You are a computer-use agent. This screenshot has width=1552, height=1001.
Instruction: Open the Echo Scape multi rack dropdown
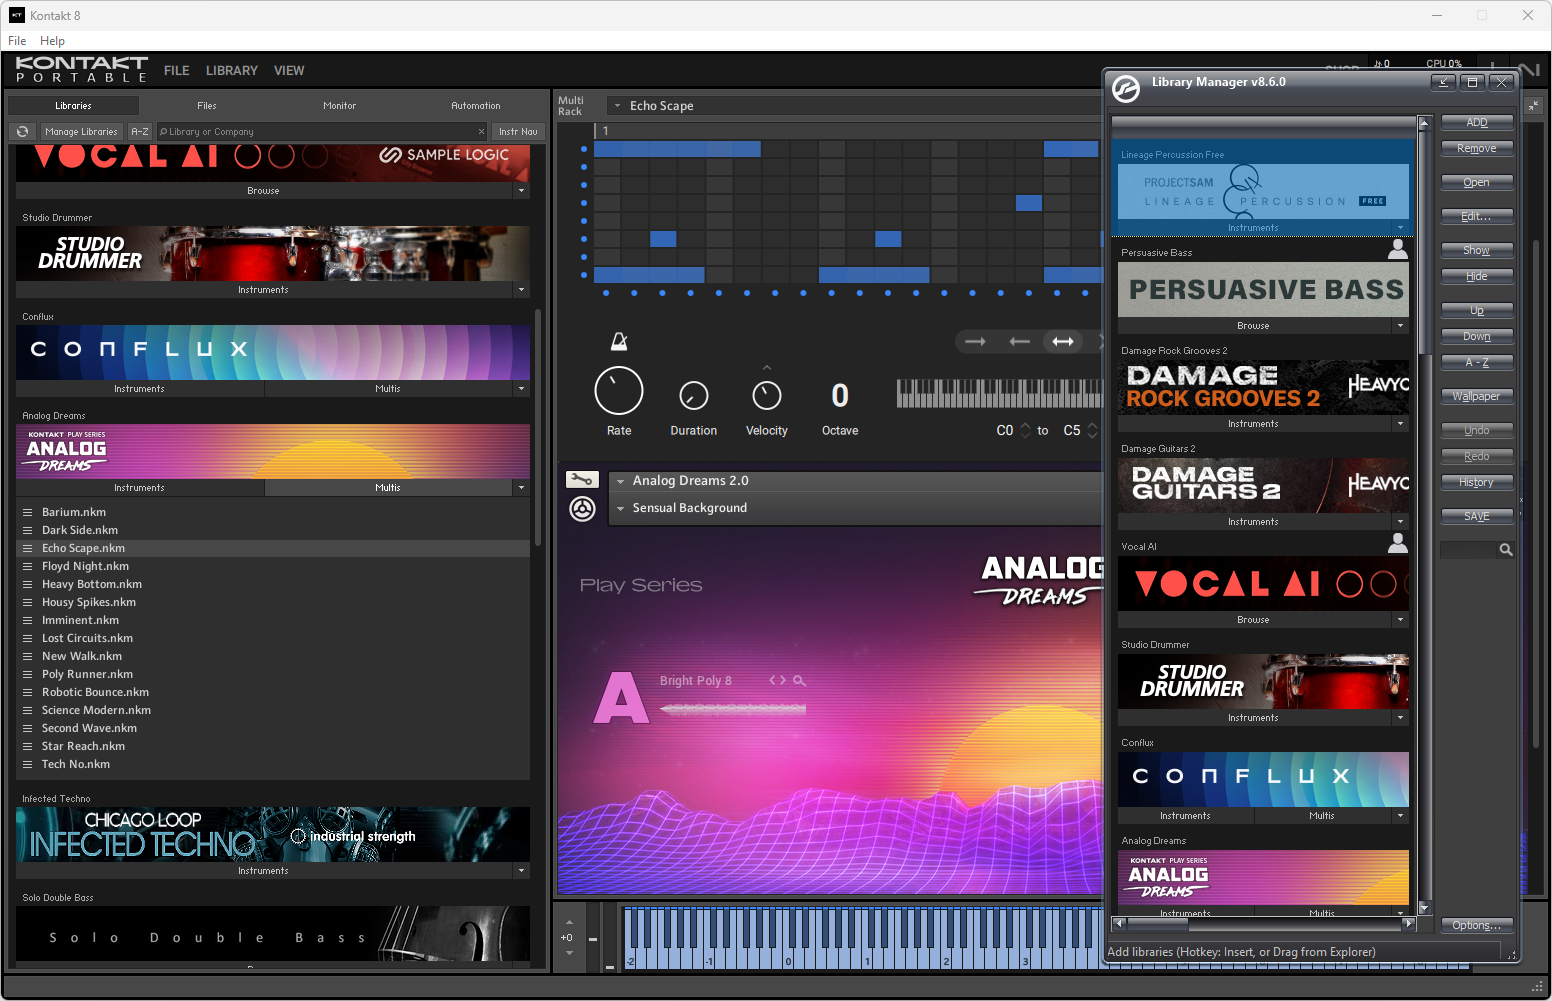coord(617,105)
